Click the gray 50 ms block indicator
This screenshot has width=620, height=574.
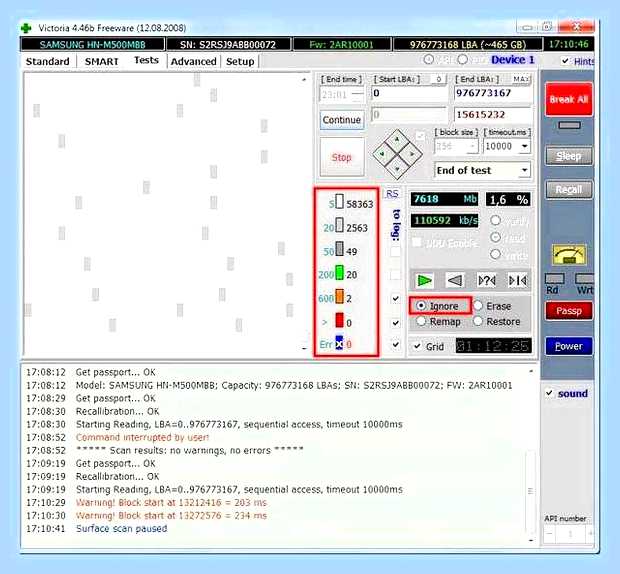(x=339, y=249)
